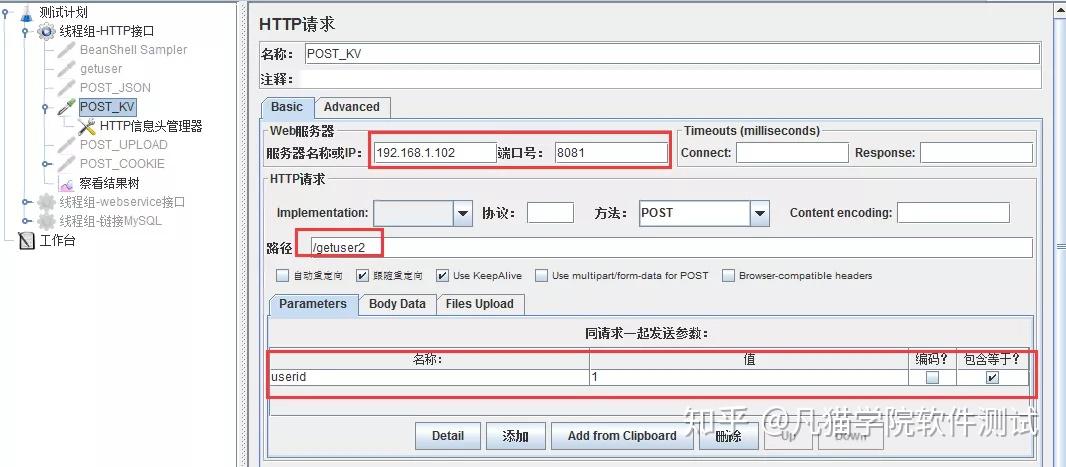
Task: Click the 路径 field with /getuser2
Action: pyautogui.click(x=670, y=247)
